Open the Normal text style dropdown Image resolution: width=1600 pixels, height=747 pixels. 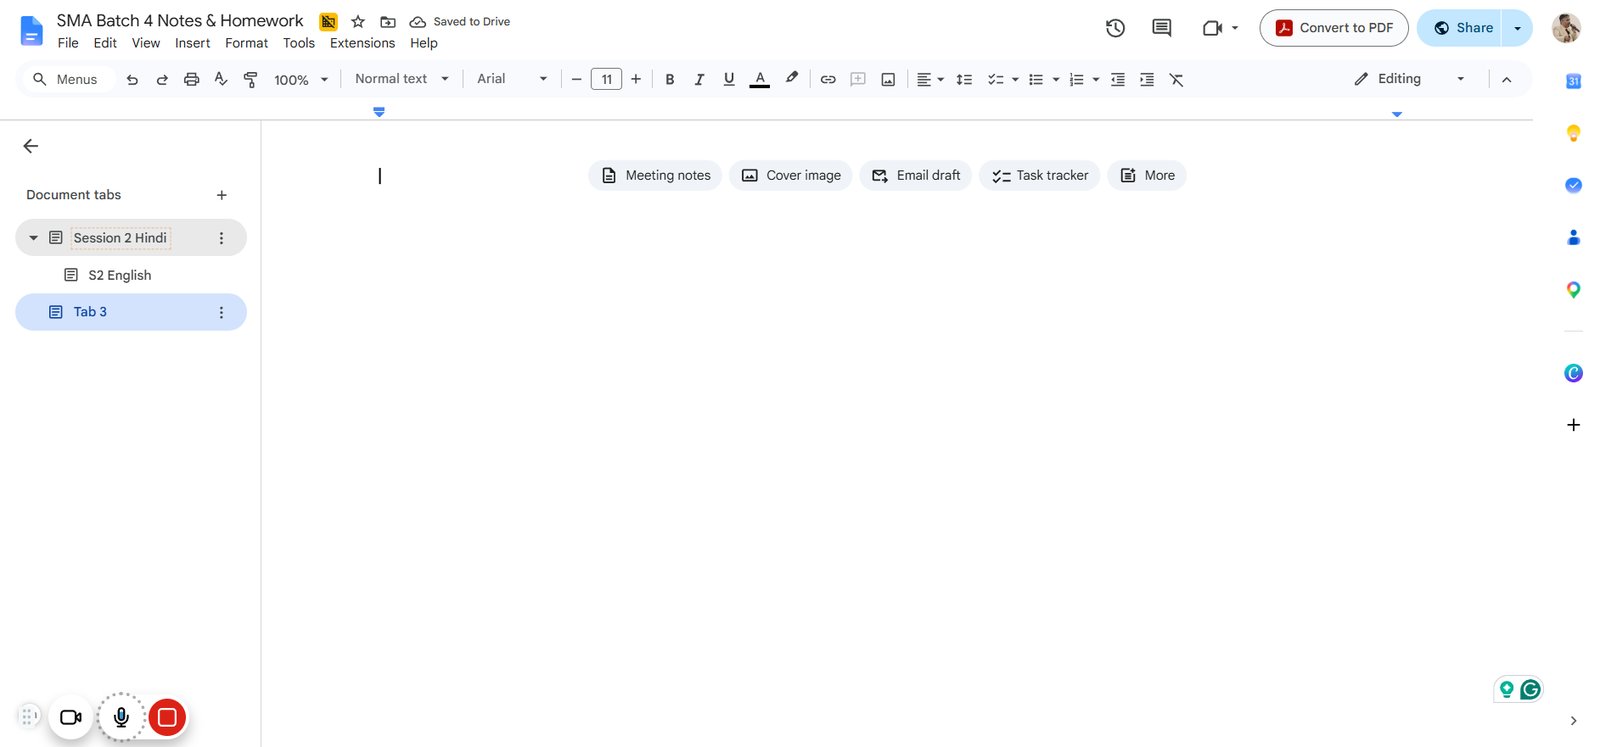coord(402,79)
